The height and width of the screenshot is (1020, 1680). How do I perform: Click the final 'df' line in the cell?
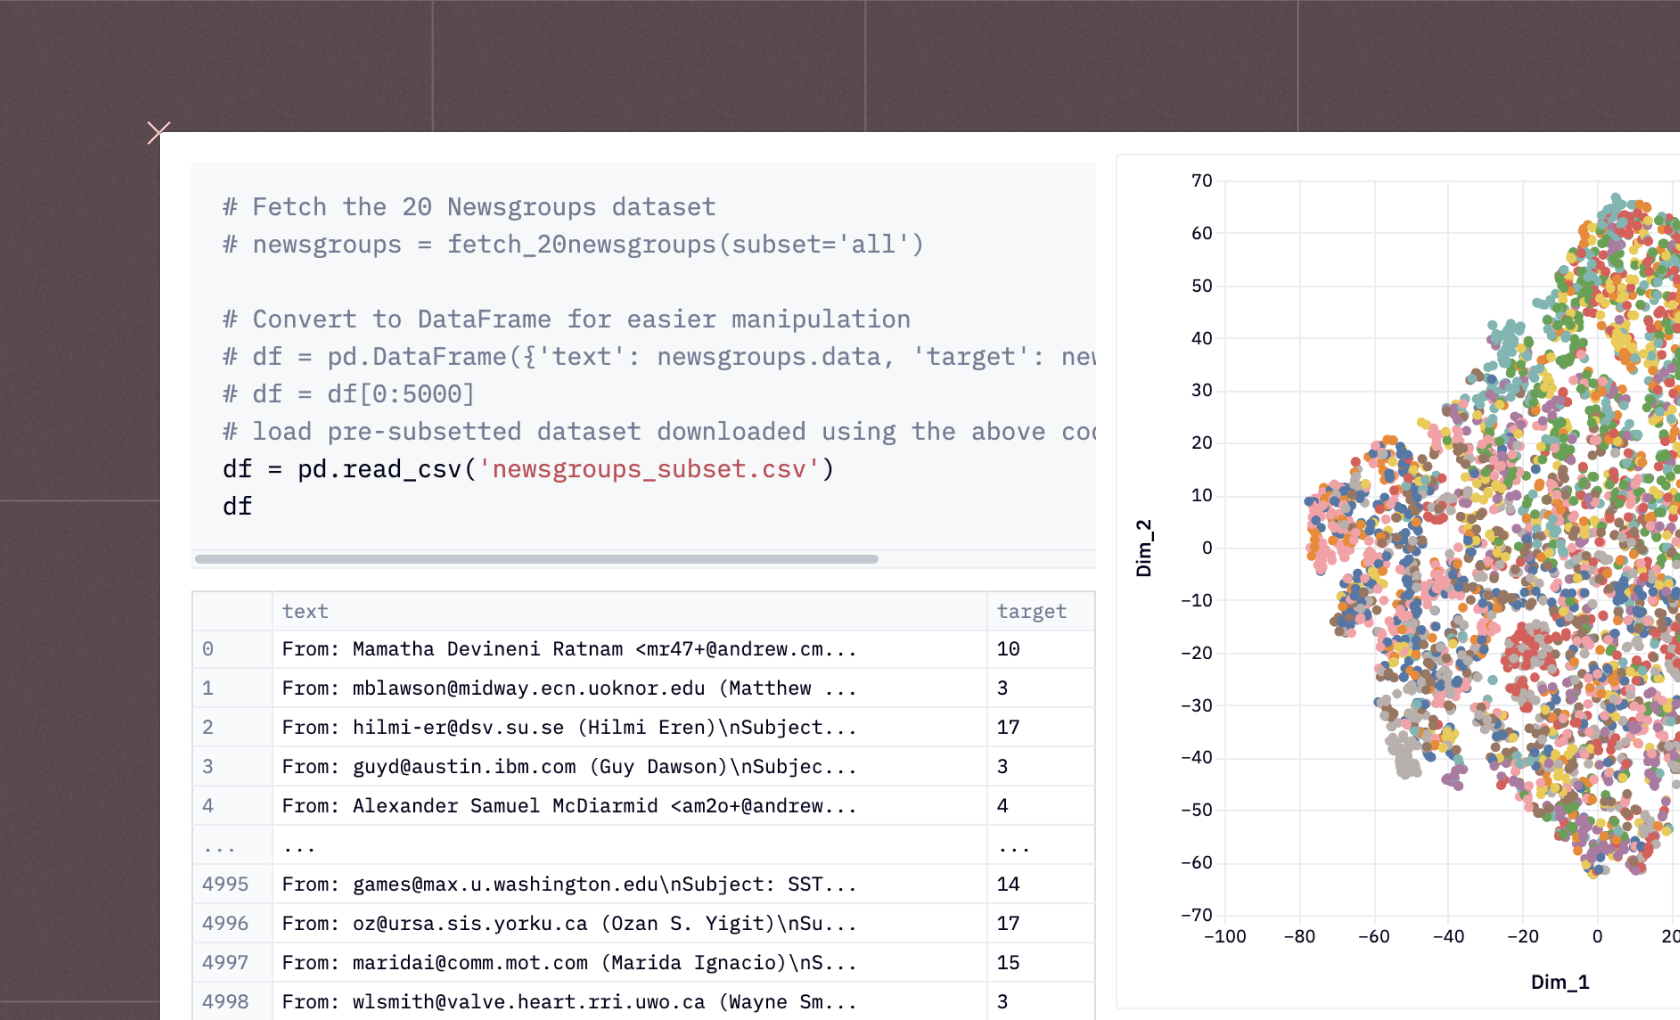237,506
